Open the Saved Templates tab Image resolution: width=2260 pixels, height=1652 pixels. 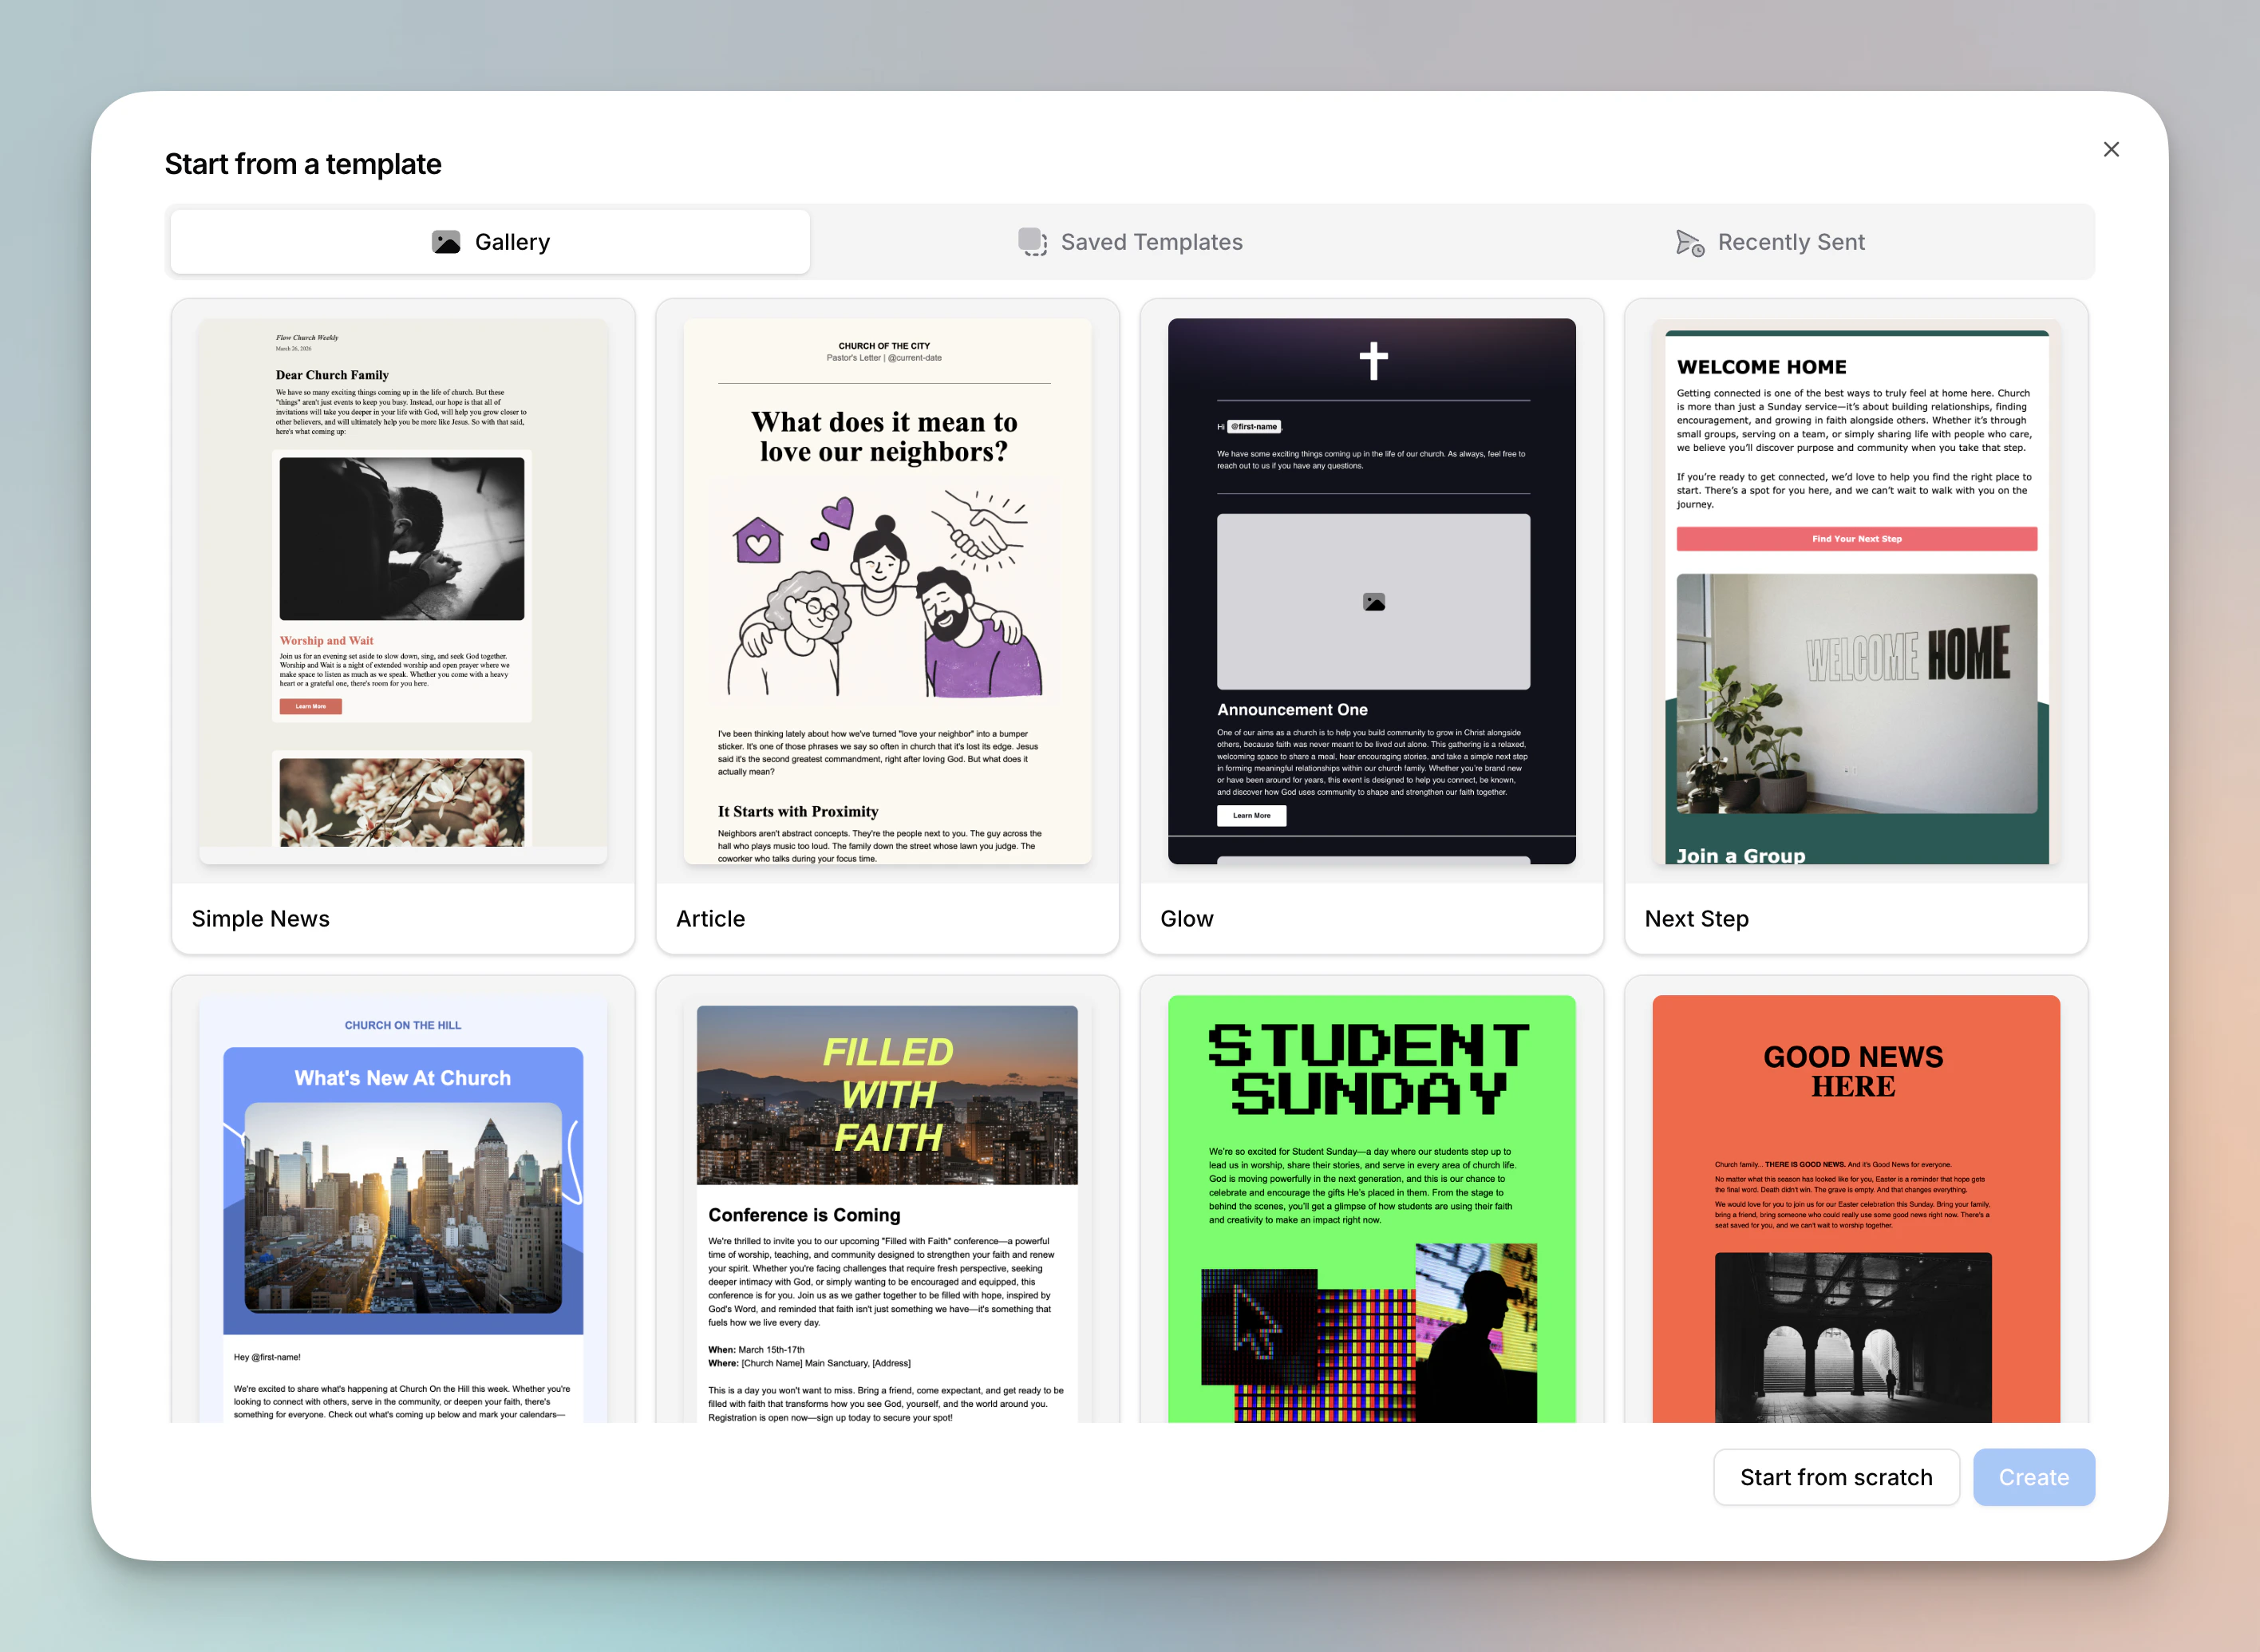point(1130,242)
